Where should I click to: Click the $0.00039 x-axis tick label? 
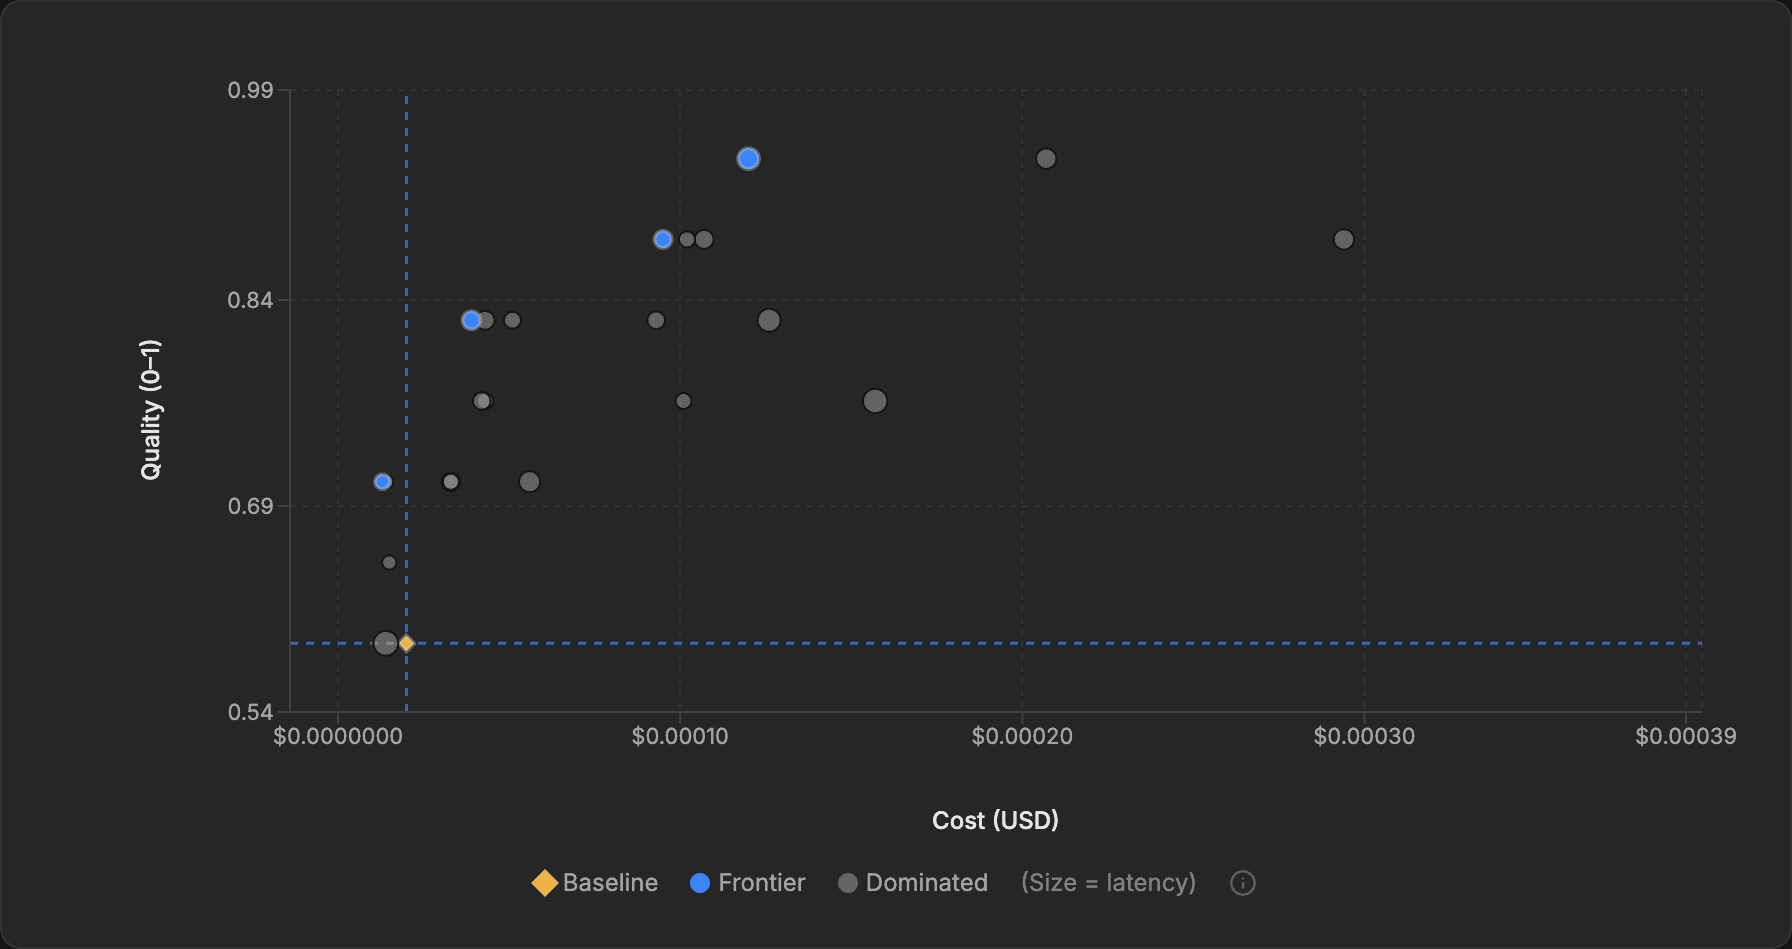click(1688, 736)
